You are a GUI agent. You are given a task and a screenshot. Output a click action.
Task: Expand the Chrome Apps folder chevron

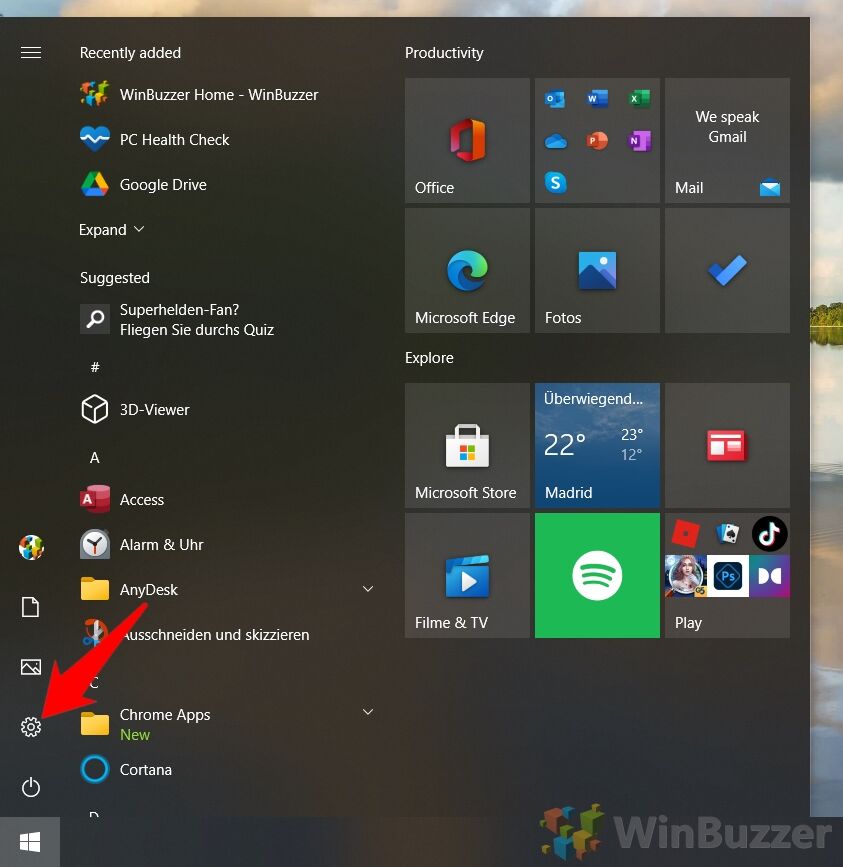pyautogui.click(x=368, y=712)
